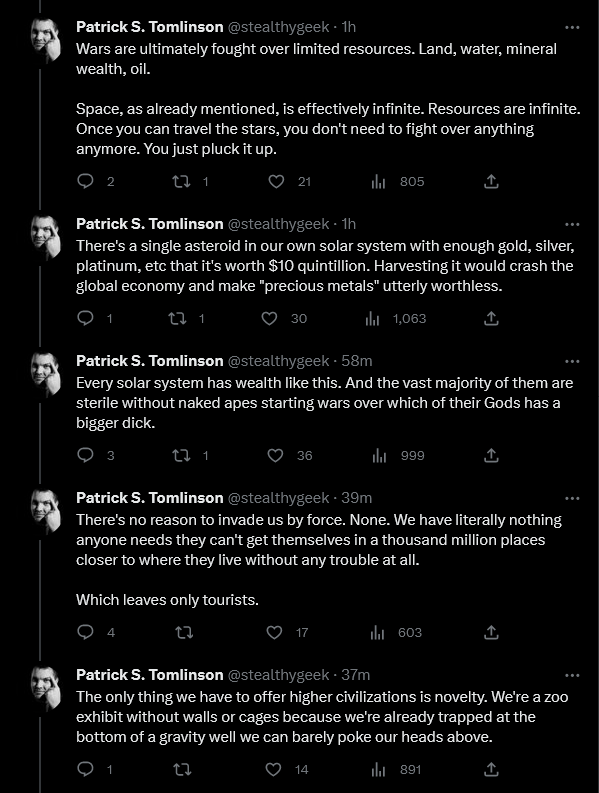The image size is (599, 793).
Task: Open the three-dot menu on the 37m tweet
Action: (x=572, y=675)
